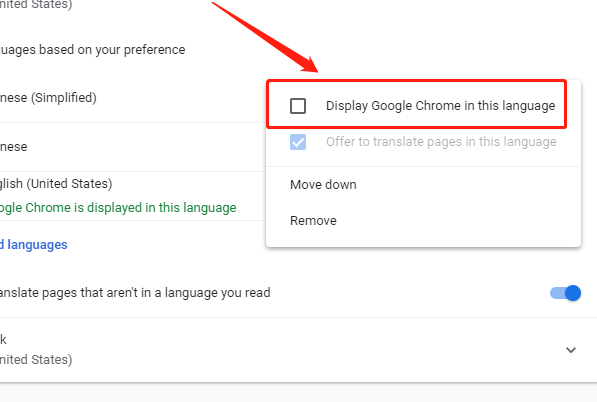The image size is (597, 402).
Task: Expand the spell check section chevron
Action: pyautogui.click(x=571, y=350)
